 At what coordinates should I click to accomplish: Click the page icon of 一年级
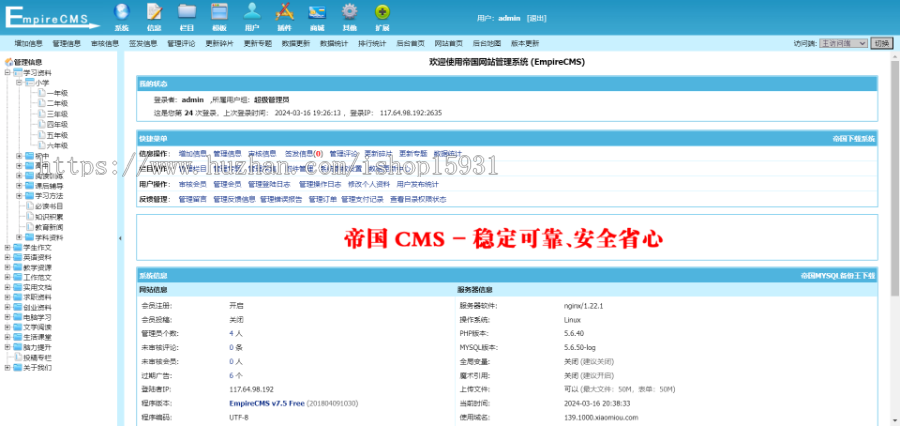[x=41, y=92]
